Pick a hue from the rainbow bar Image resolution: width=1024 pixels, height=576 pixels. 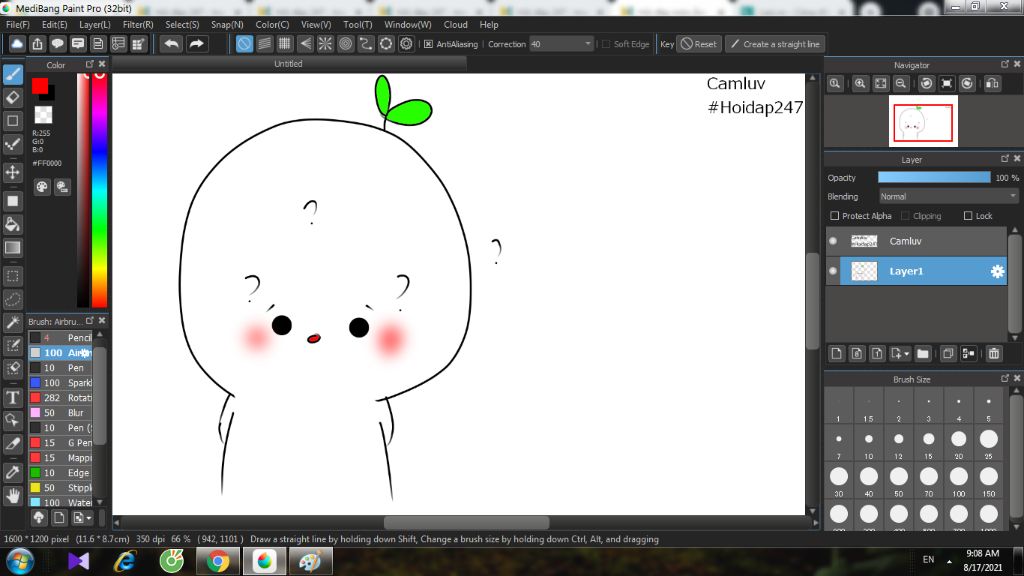coord(99,189)
